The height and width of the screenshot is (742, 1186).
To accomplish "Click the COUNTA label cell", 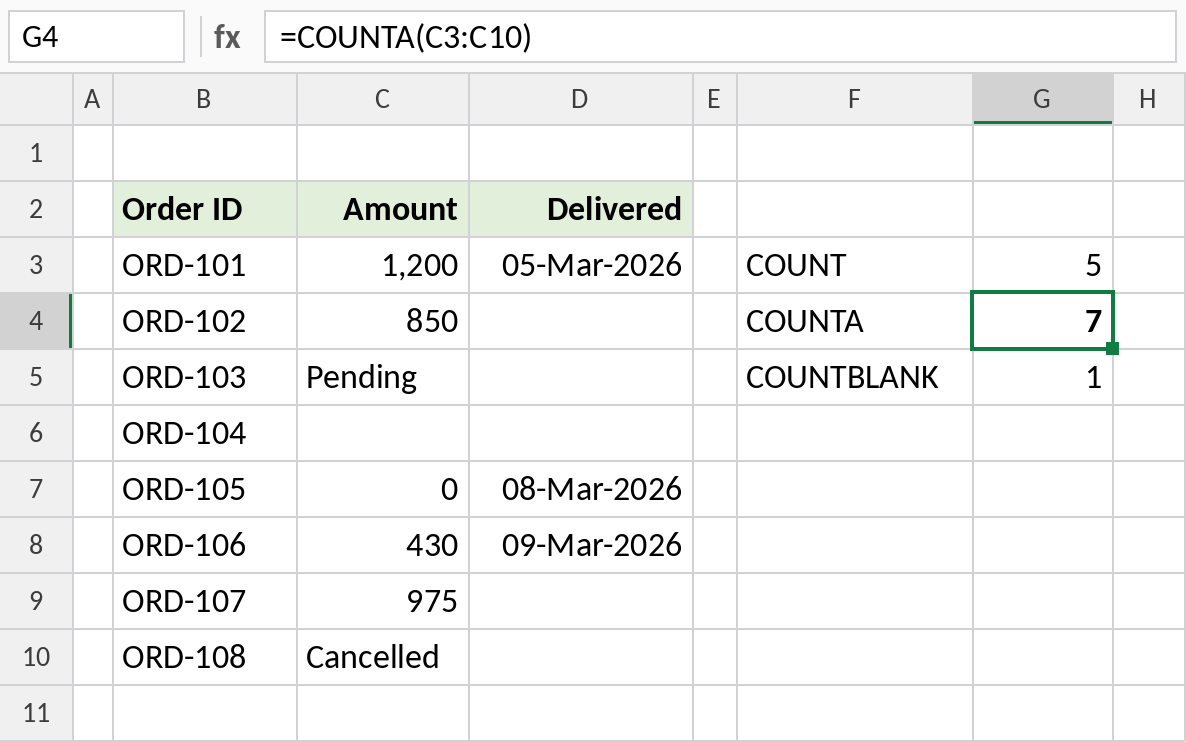I will (x=854, y=321).
